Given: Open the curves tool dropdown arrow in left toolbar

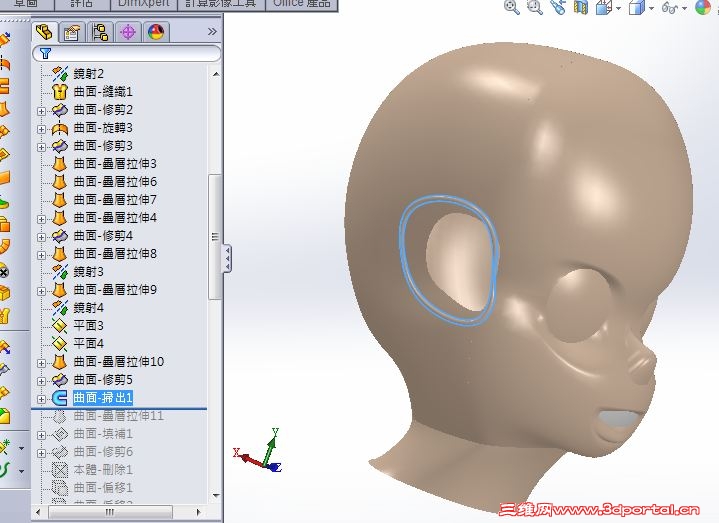Looking at the screenshot, I should [21, 471].
